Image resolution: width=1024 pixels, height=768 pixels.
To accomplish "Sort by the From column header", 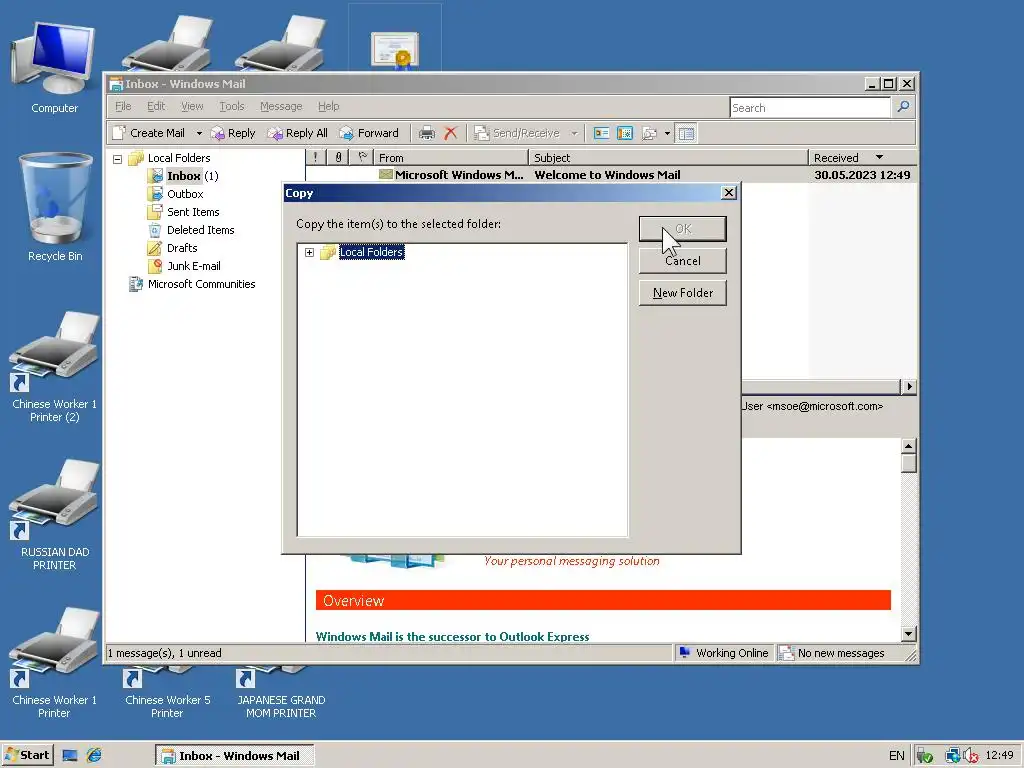I will (x=451, y=157).
